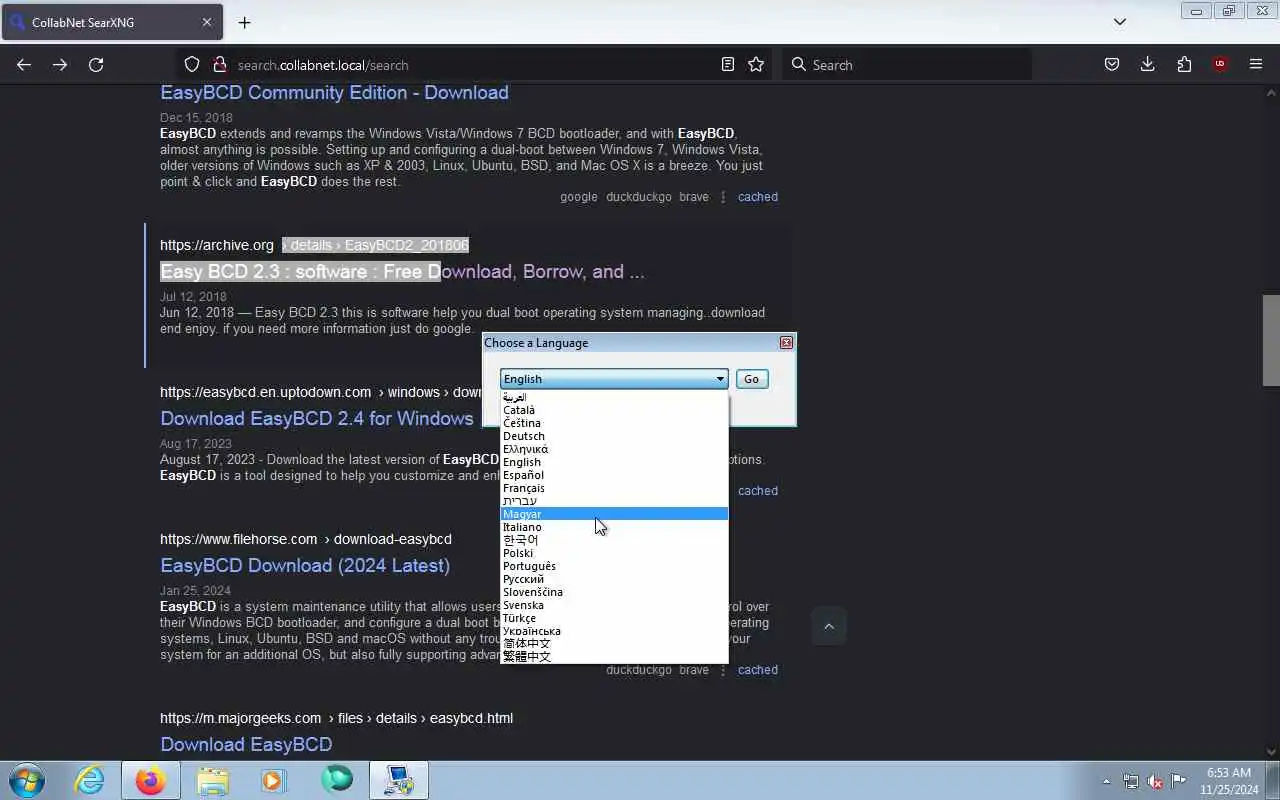Open a new browser tab

pyautogui.click(x=244, y=22)
